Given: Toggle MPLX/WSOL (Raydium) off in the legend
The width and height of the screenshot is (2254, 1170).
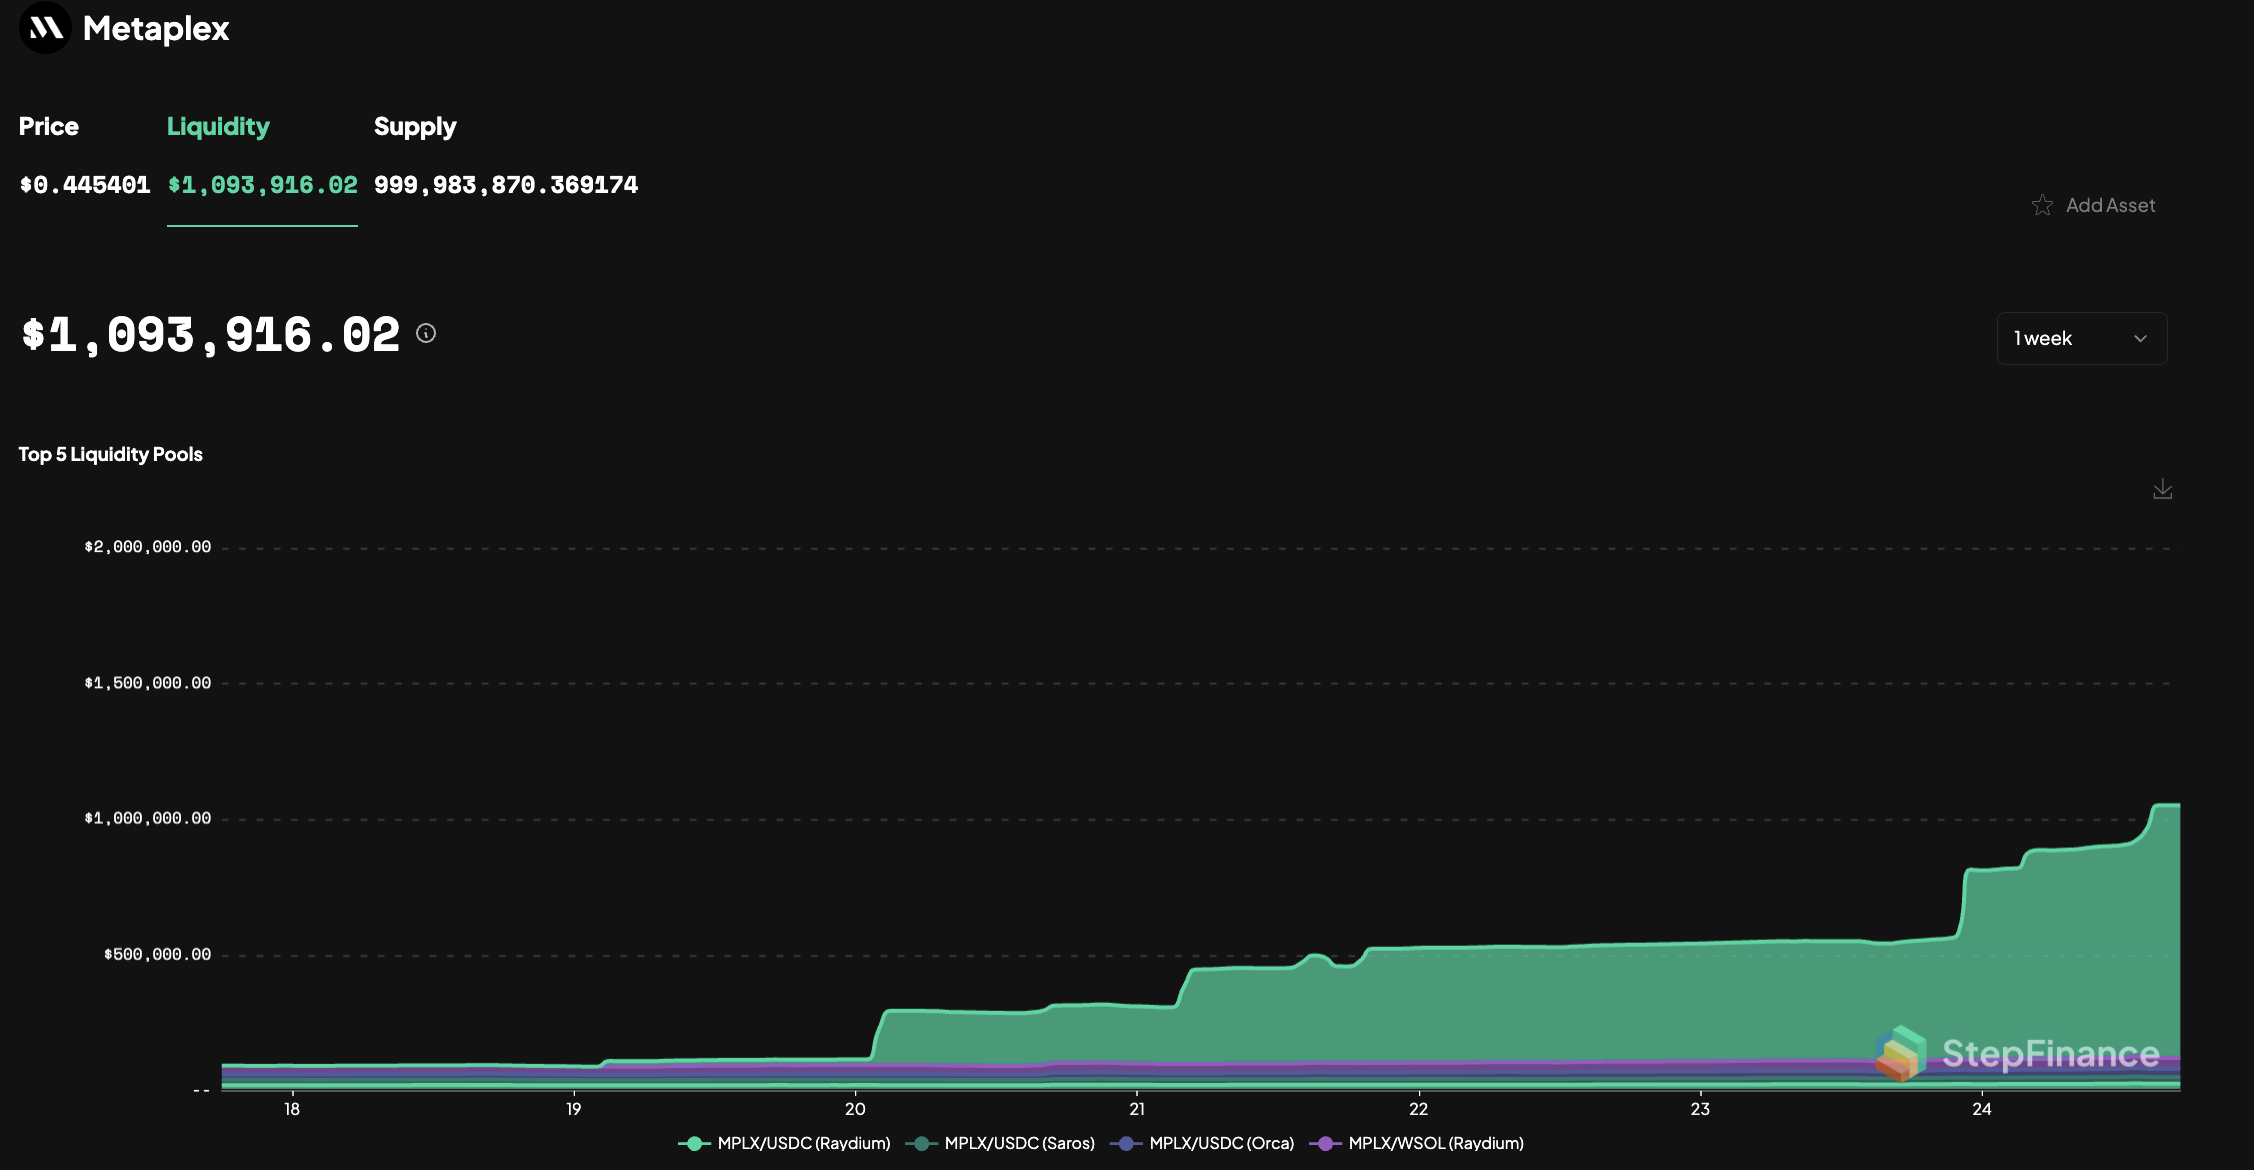Looking at the screenshot, I should click(x=1437, y=1143).
